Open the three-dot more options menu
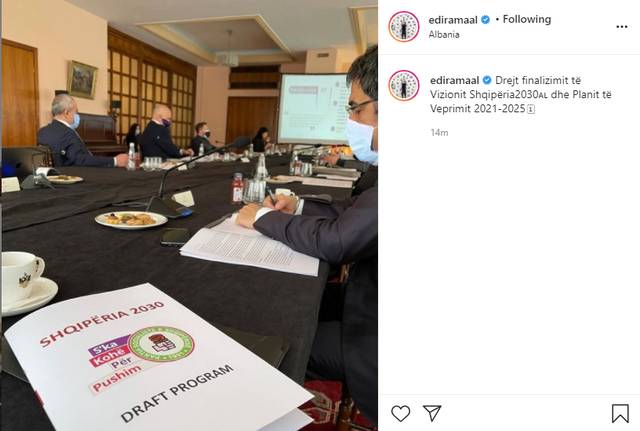This screenshot has width=640, height=431. point(622,27)
